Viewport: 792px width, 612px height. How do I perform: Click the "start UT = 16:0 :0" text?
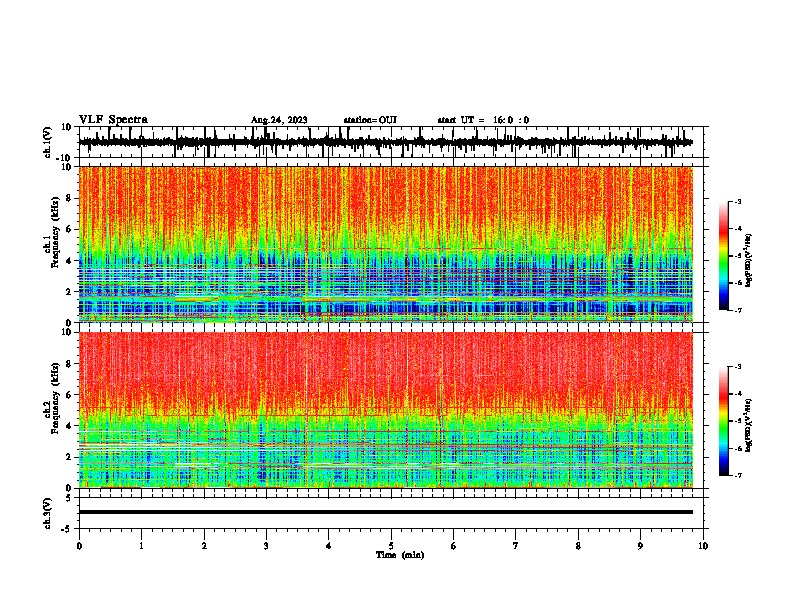click(x=483, y=120)
